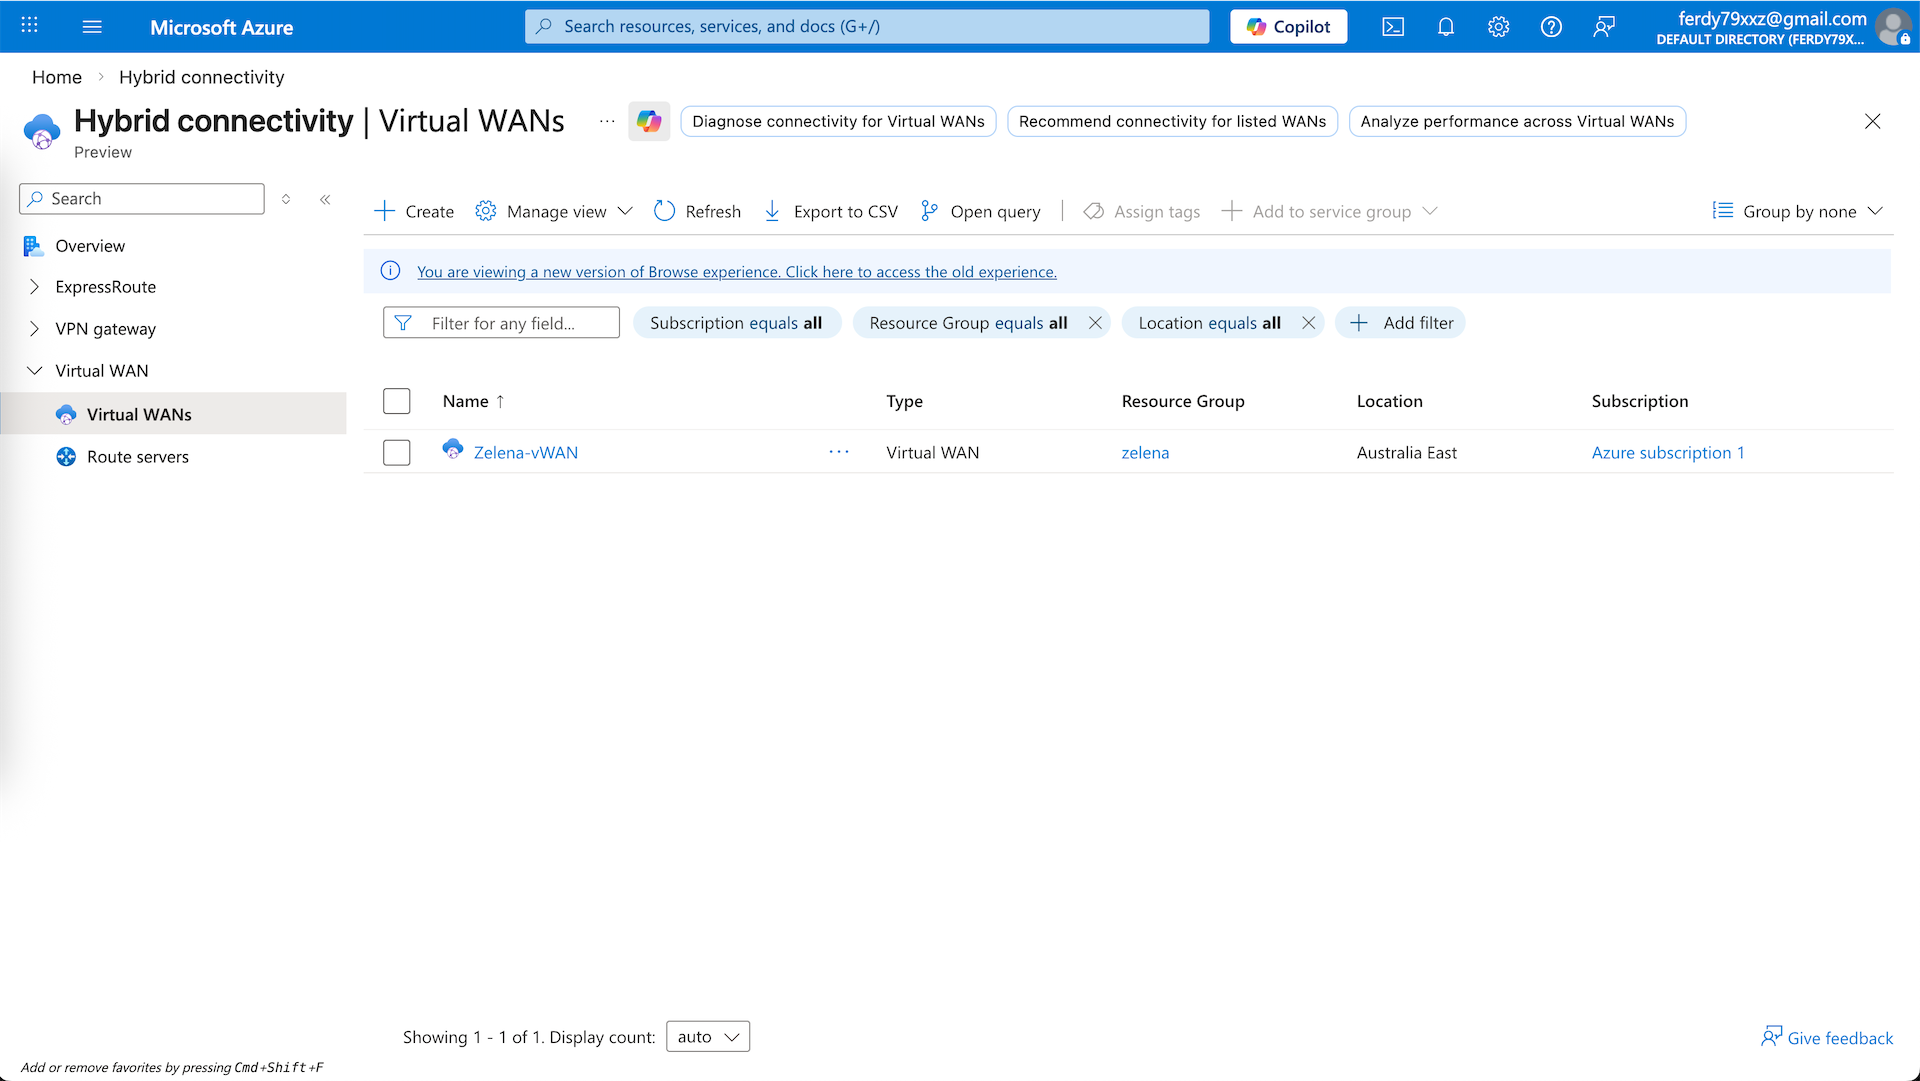1920x1081 pixels.
Task: Open the Zelena-vWAN row ellipsis menu
Action: (x=839, y=452)
